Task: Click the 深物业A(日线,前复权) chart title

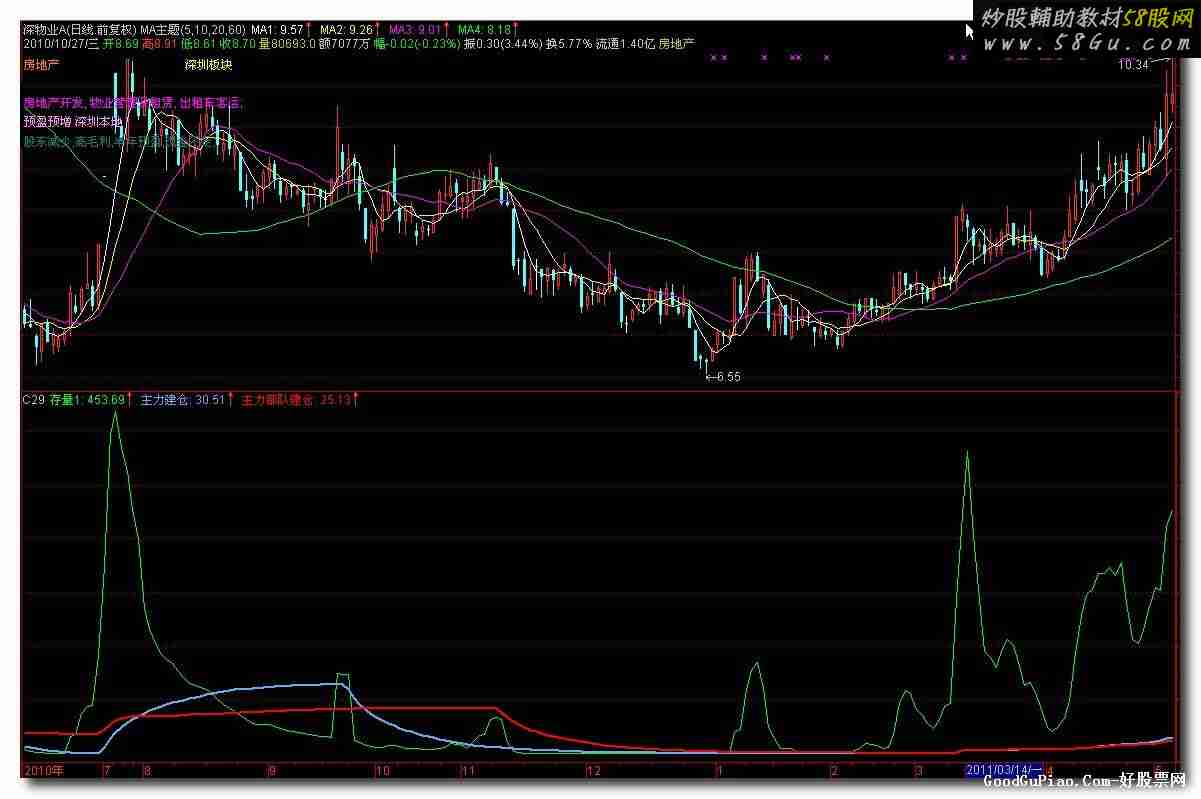Action: (x=78, y=30)
